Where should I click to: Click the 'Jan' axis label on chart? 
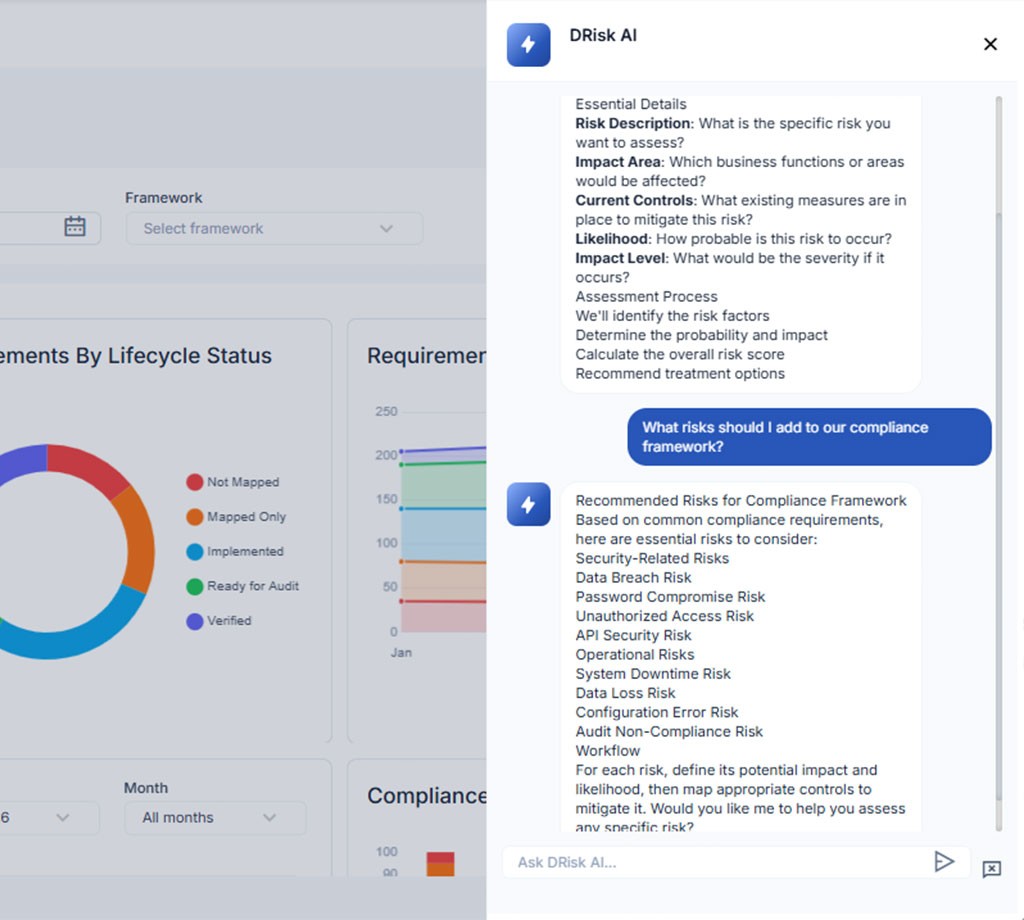pos(401,652)
